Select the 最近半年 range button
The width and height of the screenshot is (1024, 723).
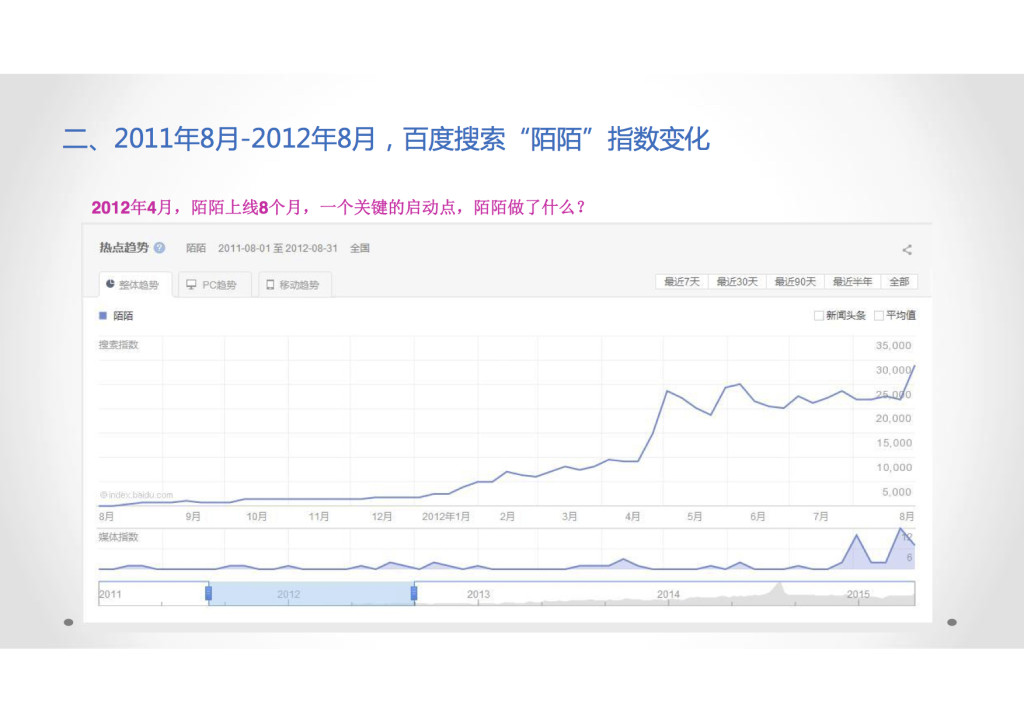pos(852,281)
